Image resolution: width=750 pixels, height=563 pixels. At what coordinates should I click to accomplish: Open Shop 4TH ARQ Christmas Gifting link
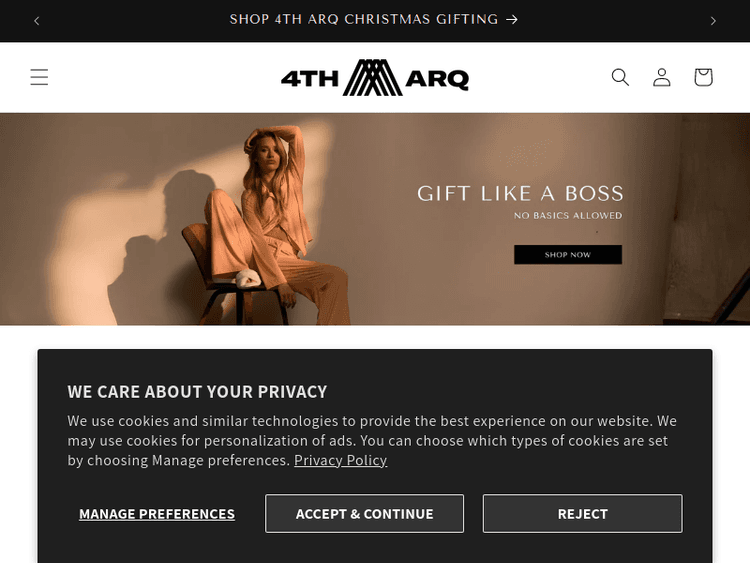tap(364, 19)
